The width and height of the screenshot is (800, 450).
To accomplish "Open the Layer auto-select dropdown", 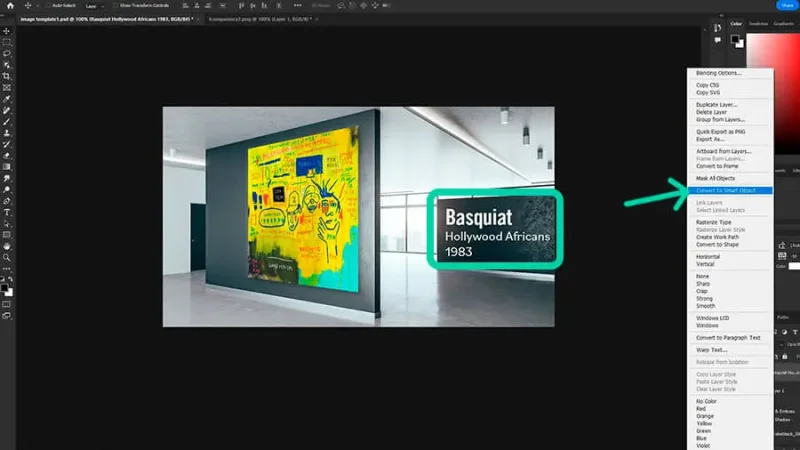I will click(x=94, y=6).
